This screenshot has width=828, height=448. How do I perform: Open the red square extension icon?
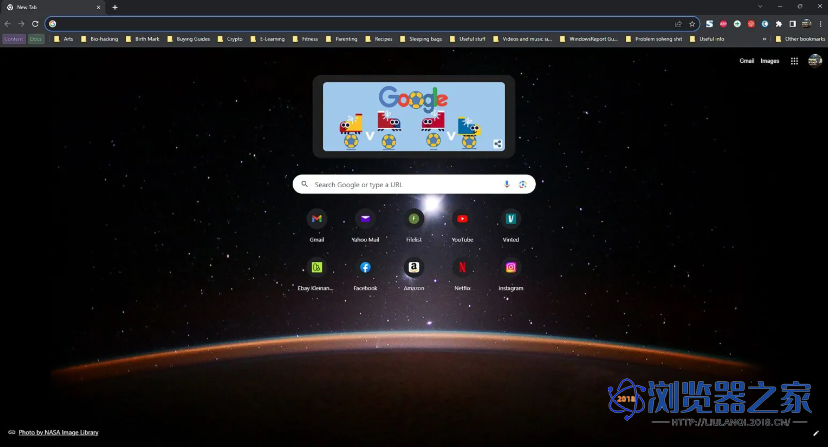click(x=751, y=24)
